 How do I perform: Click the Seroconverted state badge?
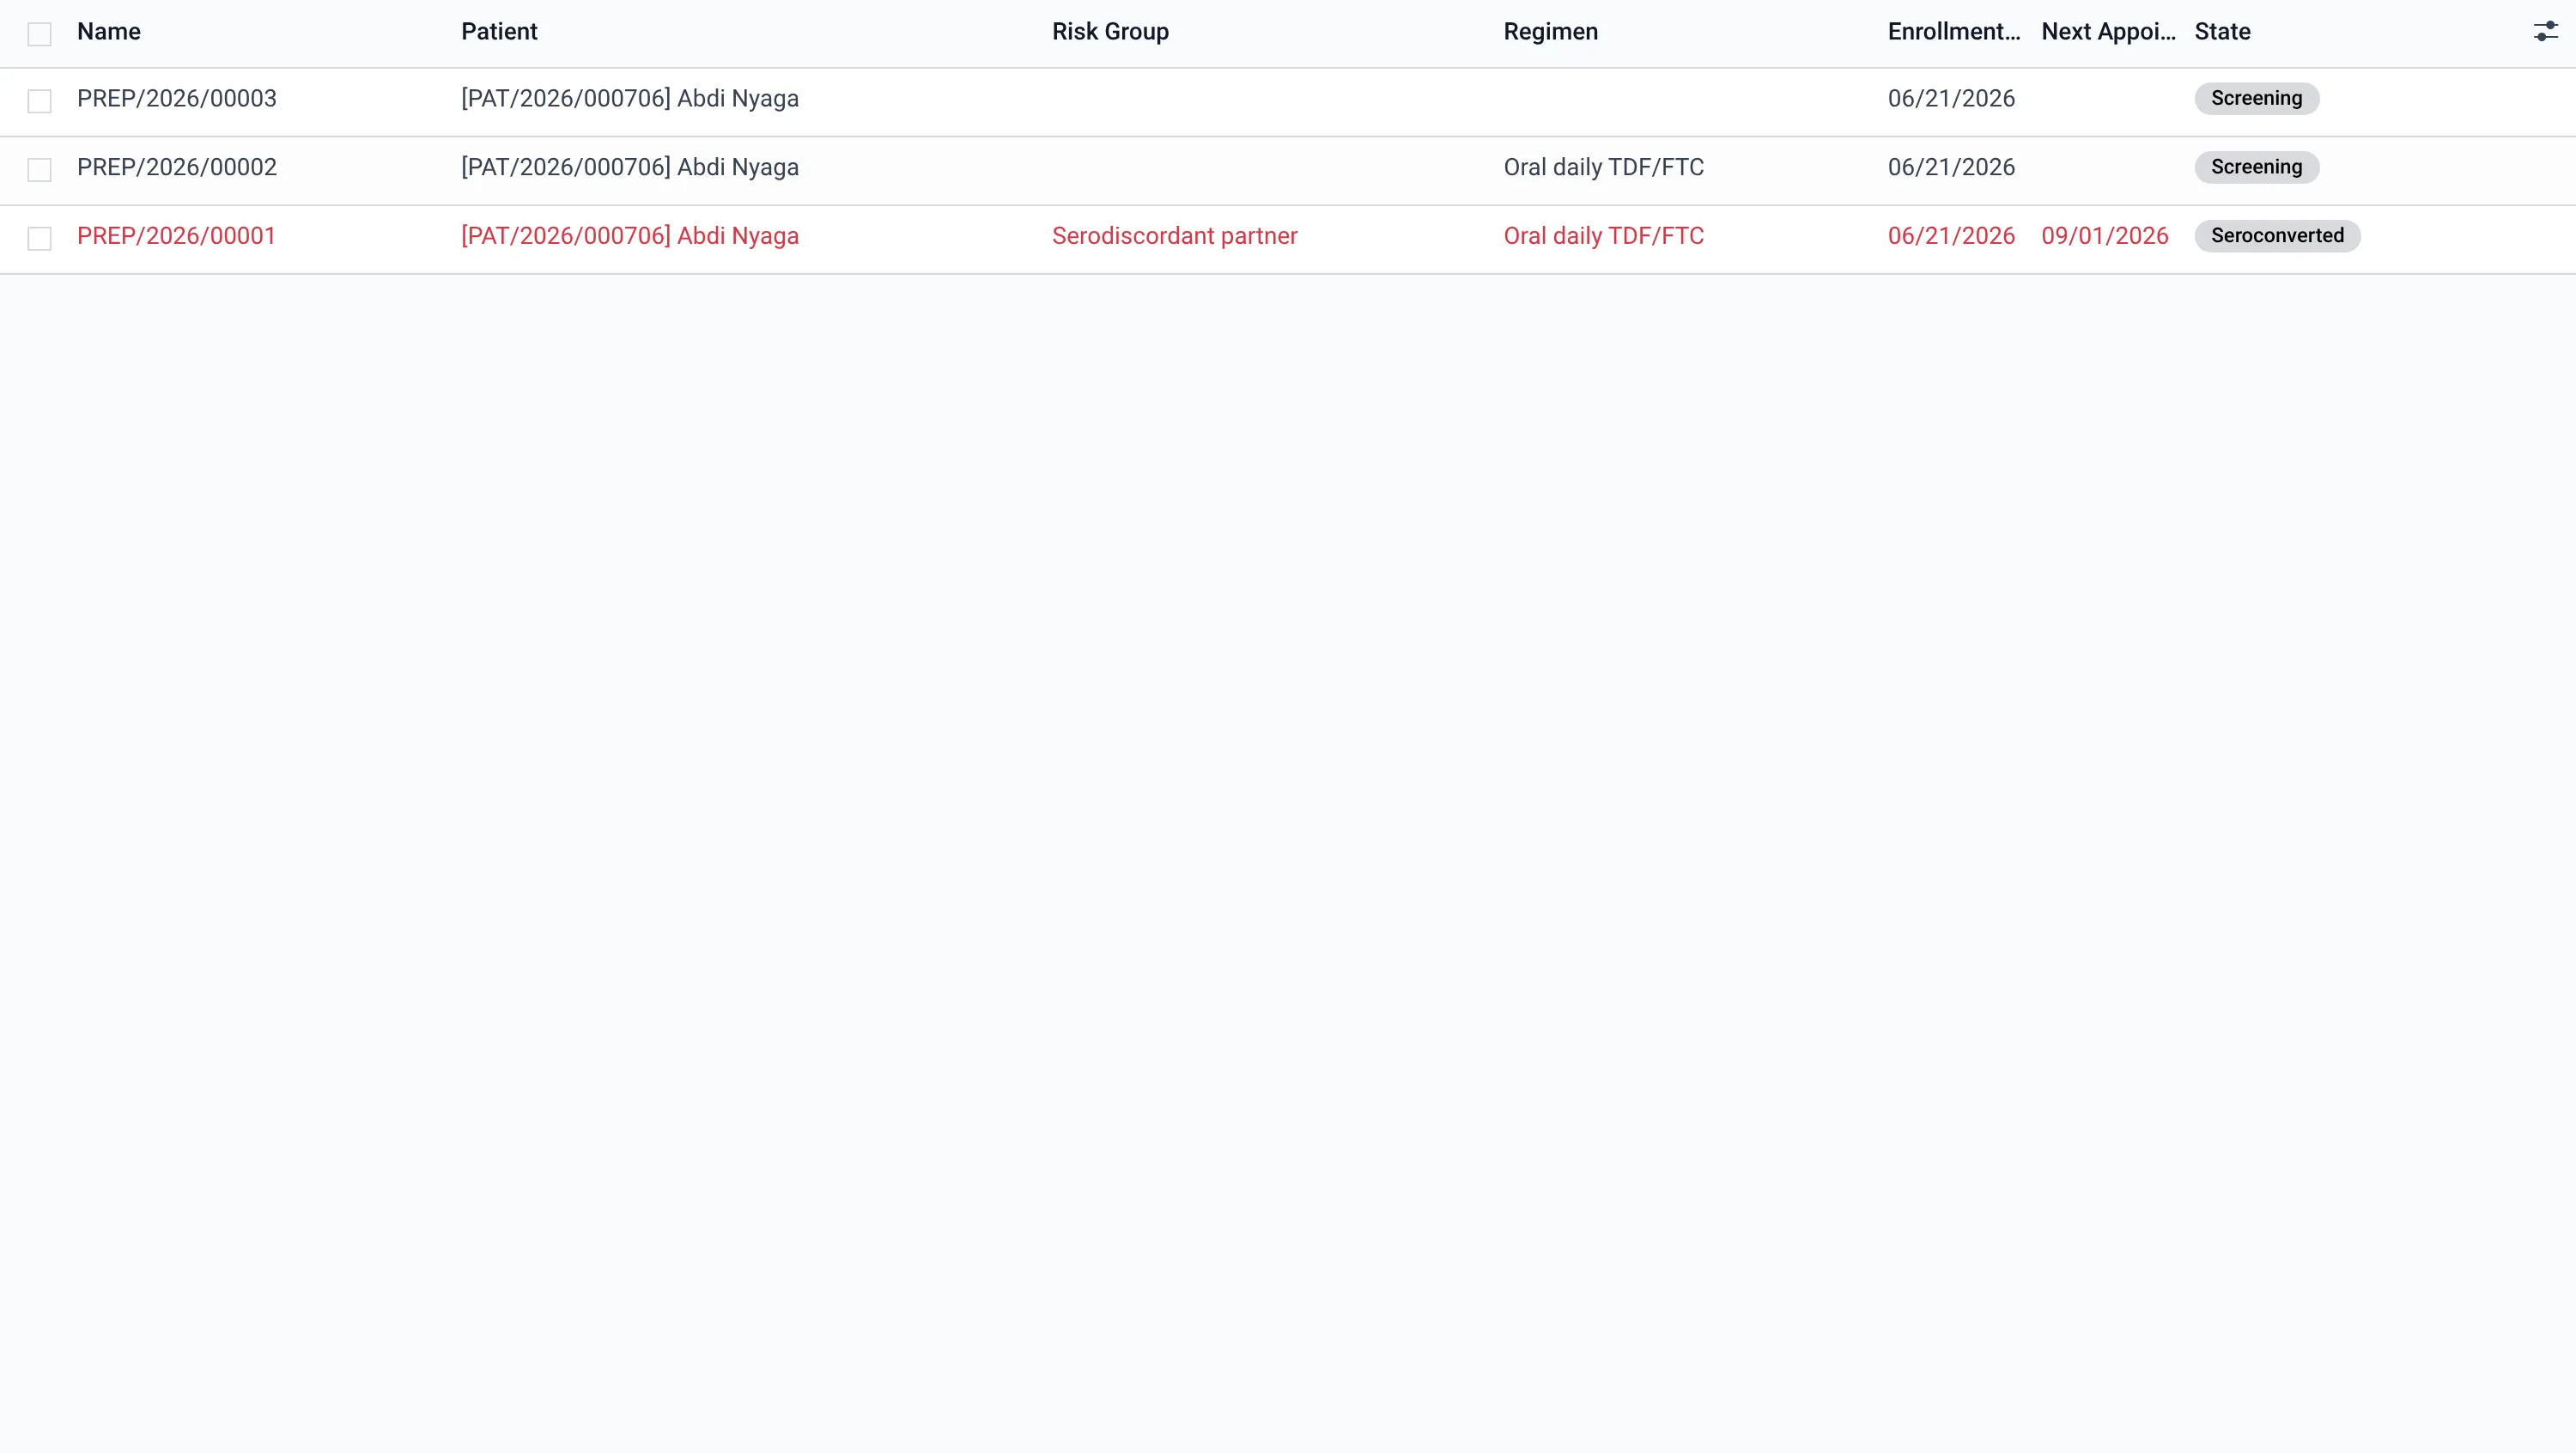click(2277, 236)
